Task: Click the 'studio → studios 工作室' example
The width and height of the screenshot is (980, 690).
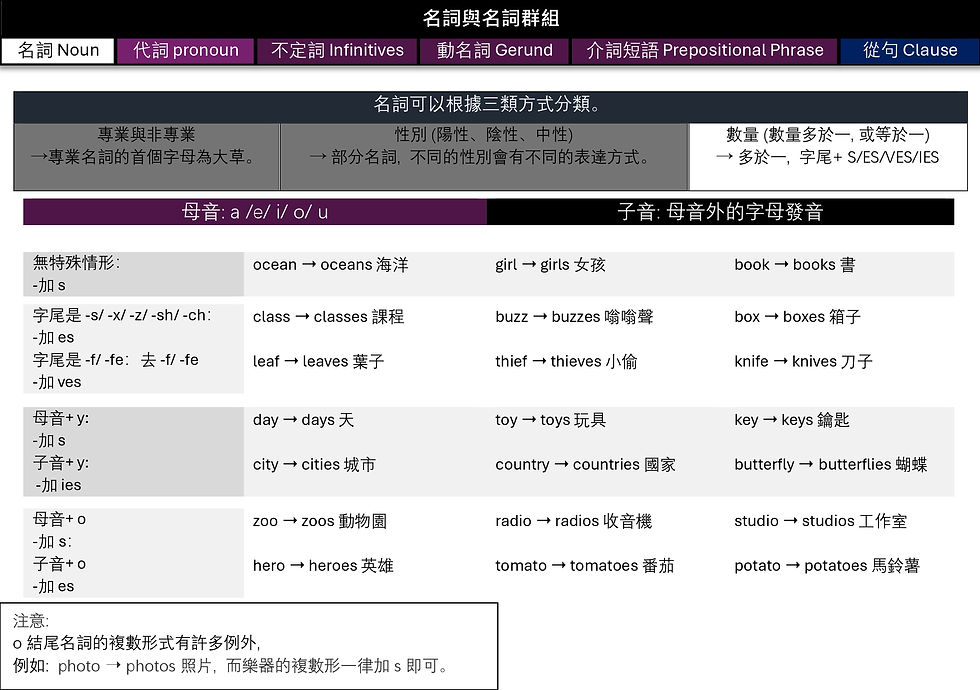Action: point(821,521)
